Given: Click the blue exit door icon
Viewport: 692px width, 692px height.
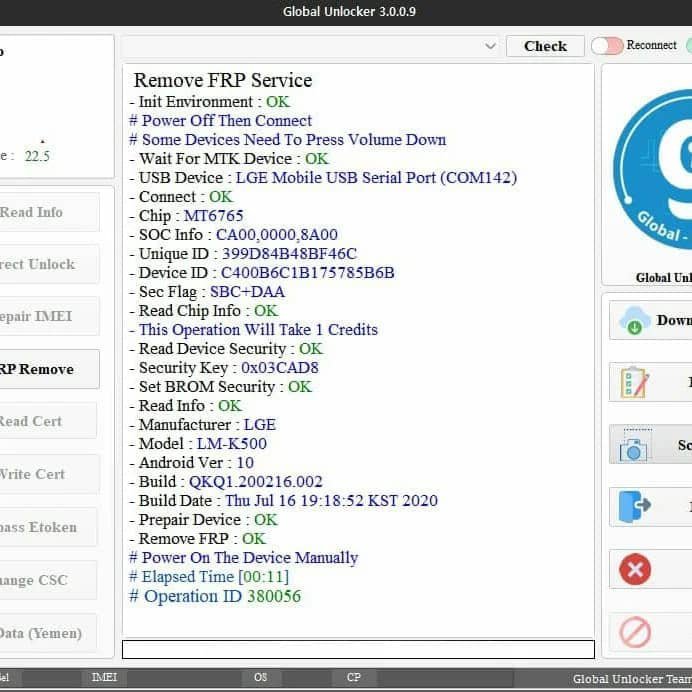Looking at the screenshot, I should click(x=634, y=507).
